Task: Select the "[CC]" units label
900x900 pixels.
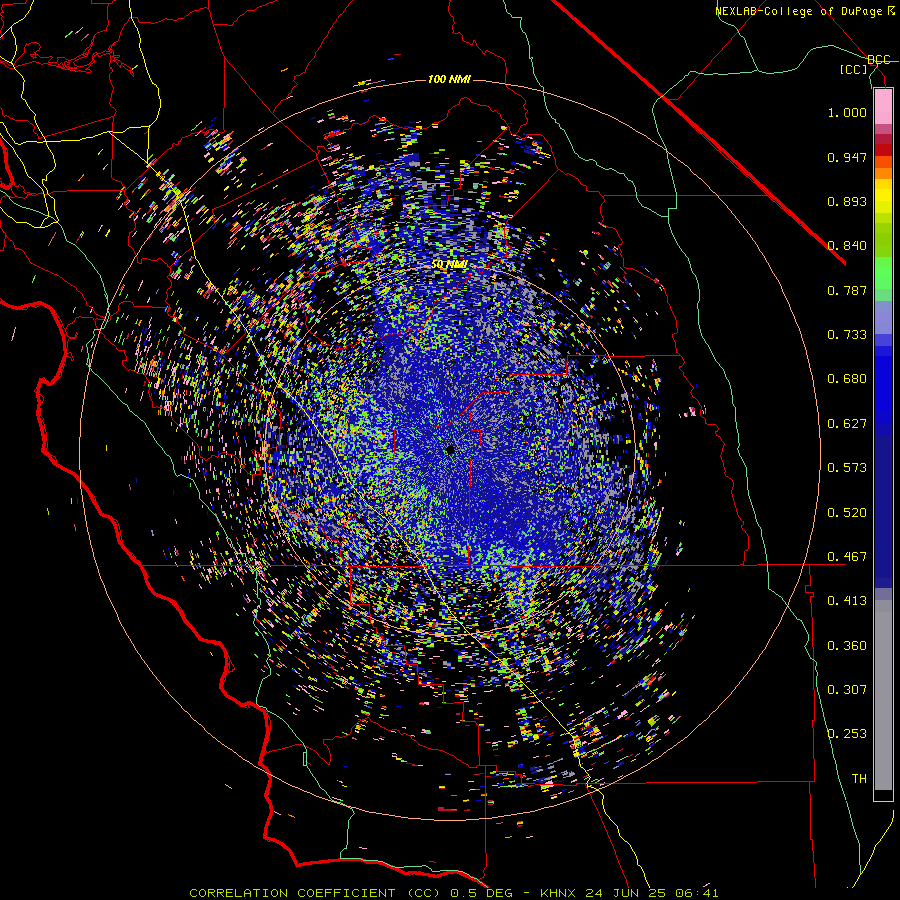Action: point(854,69)
